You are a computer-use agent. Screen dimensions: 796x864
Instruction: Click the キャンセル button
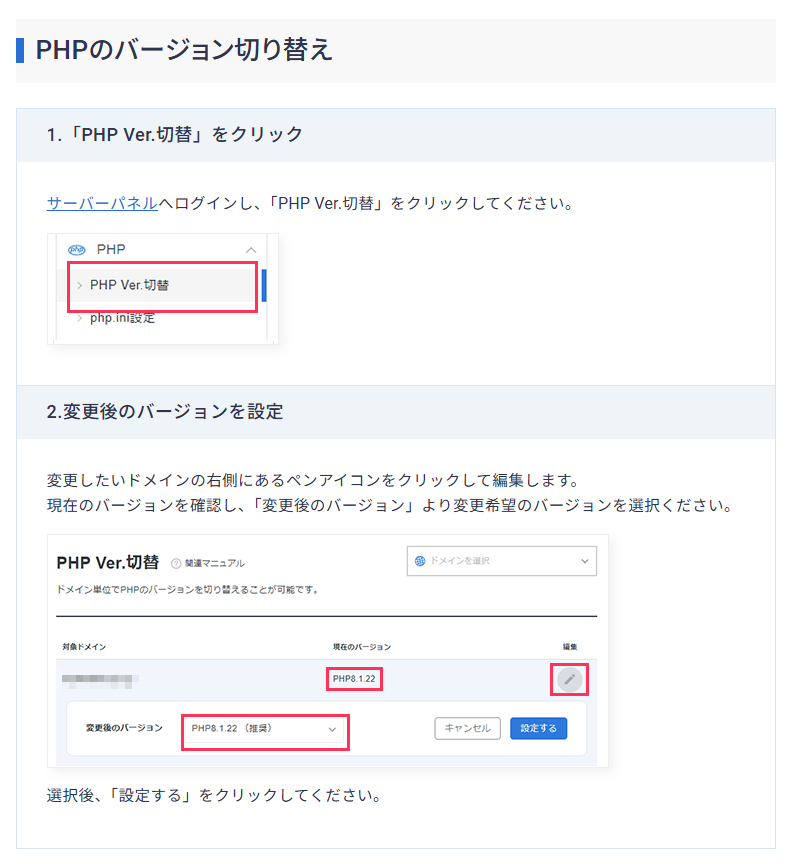pos(467,728)
